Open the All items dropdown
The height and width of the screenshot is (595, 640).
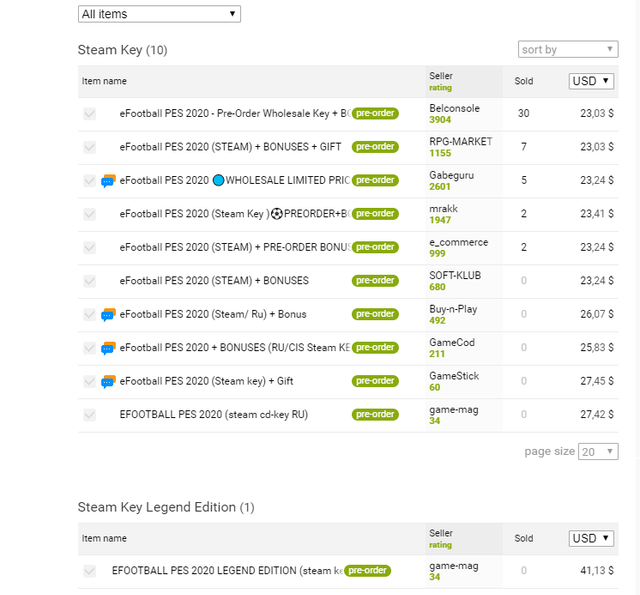click(x=159, y=14)
